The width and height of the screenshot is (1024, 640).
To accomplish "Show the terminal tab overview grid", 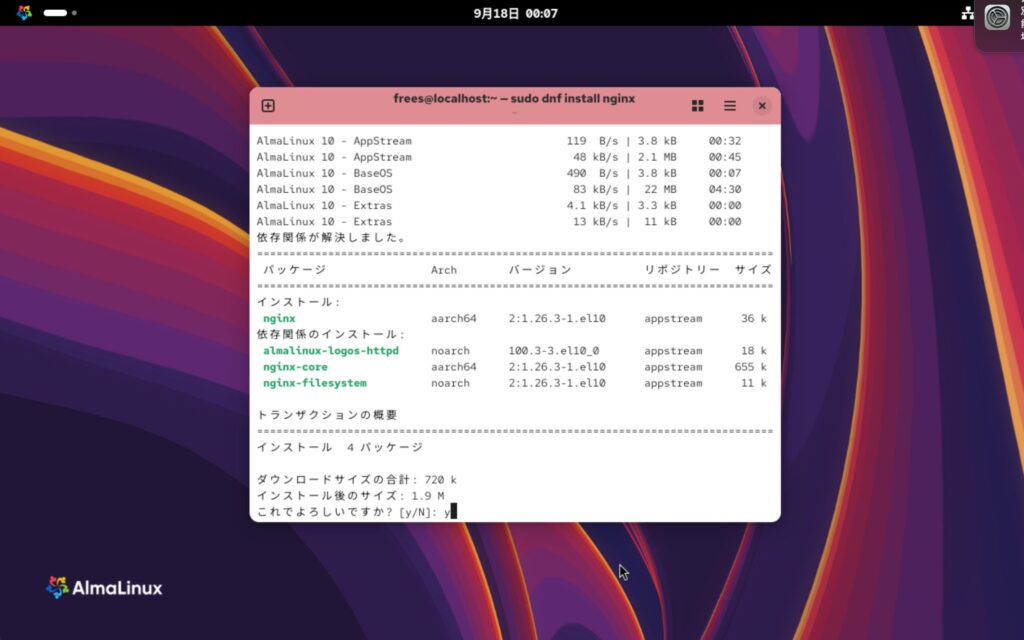I will tap(698, 106).
